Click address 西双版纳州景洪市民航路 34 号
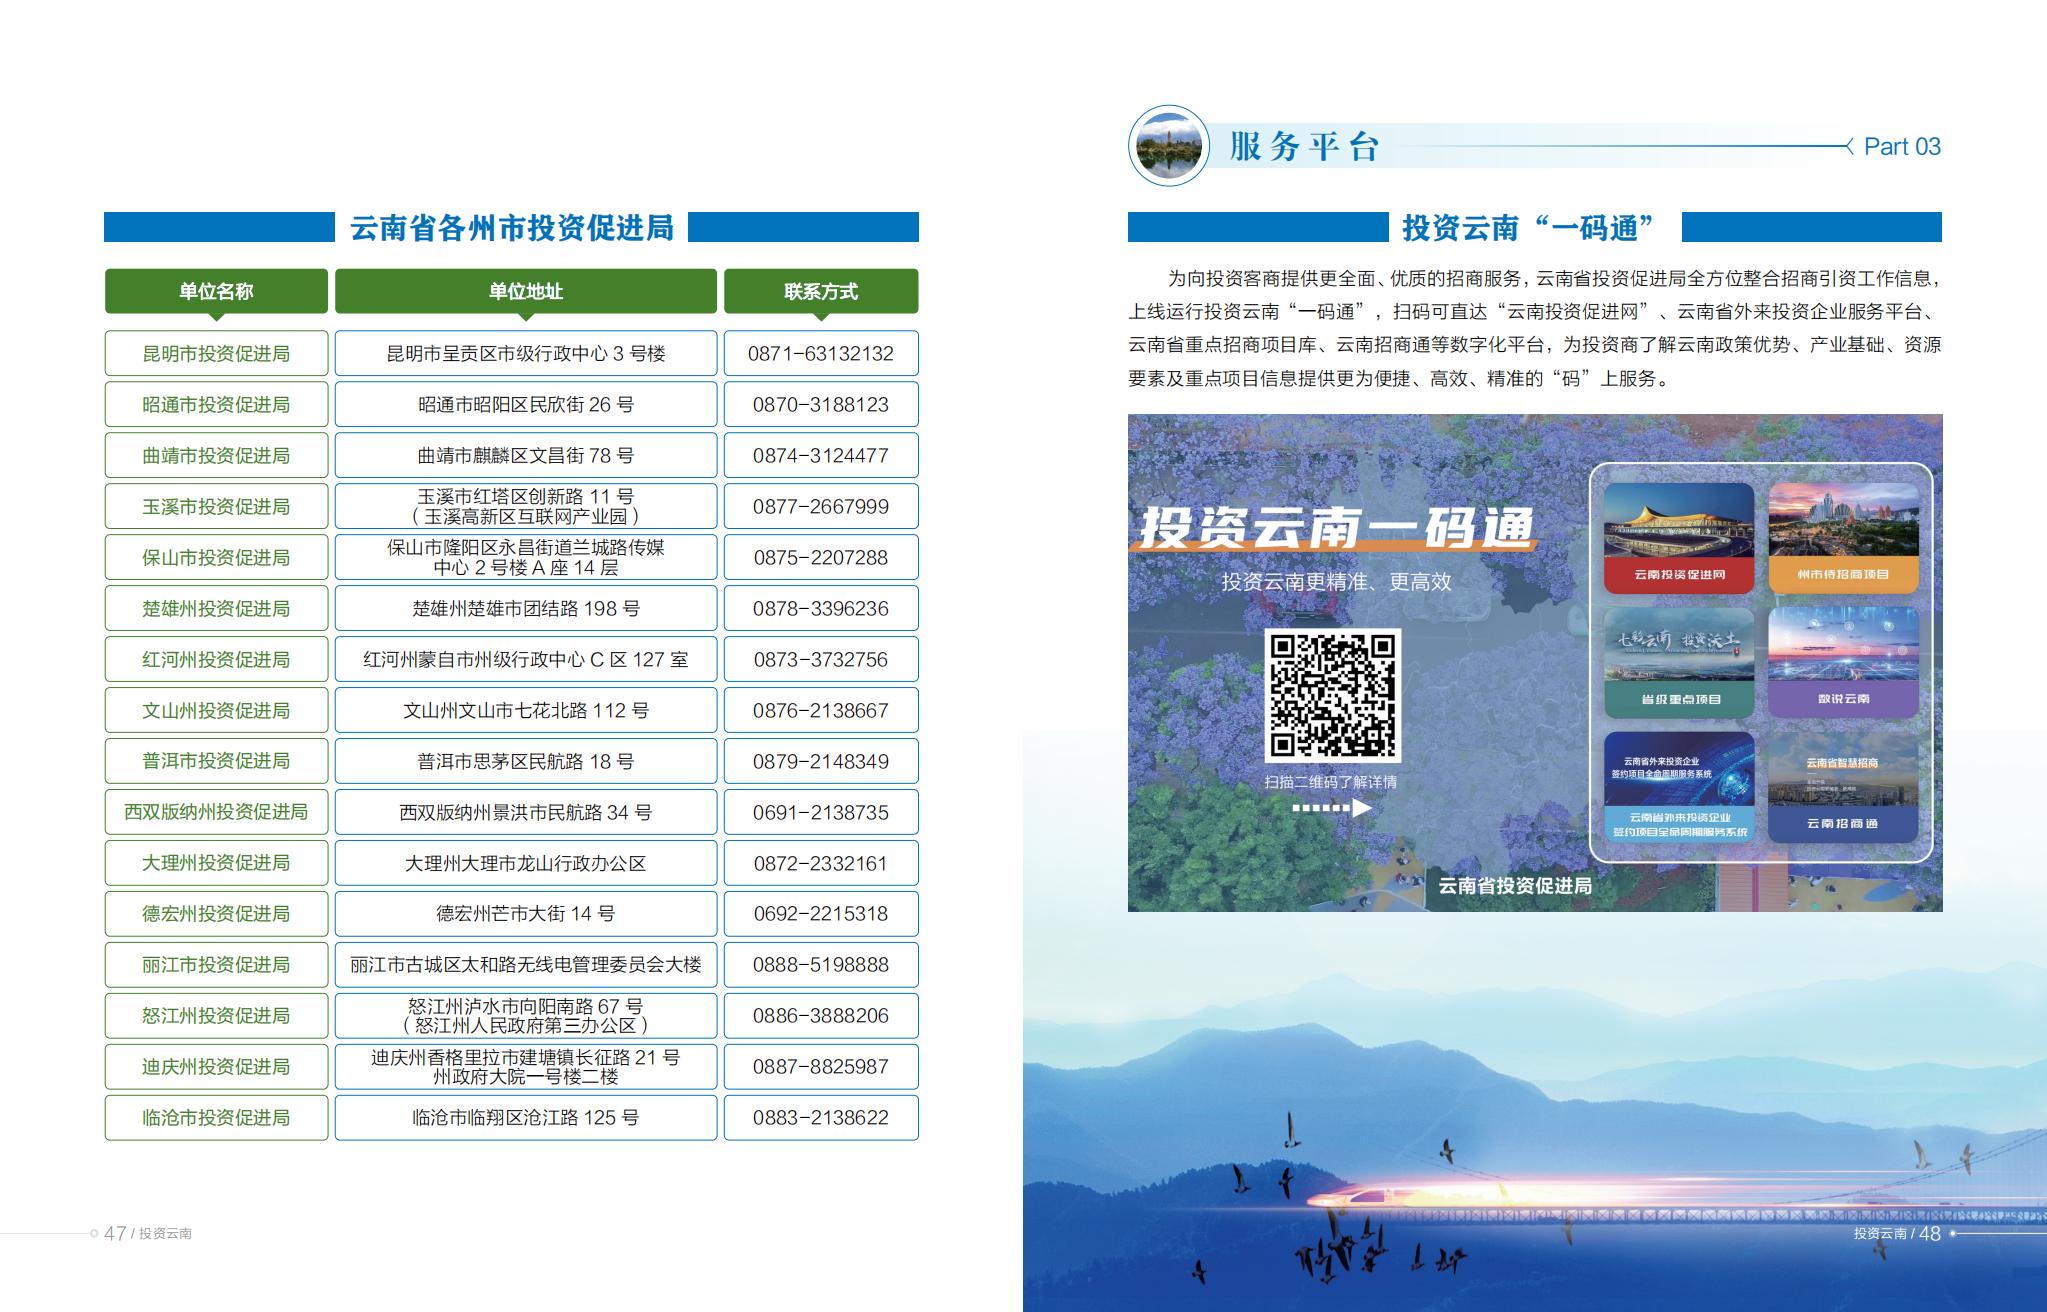The width and height of the screenshot is (2047, 1312). 526,812
